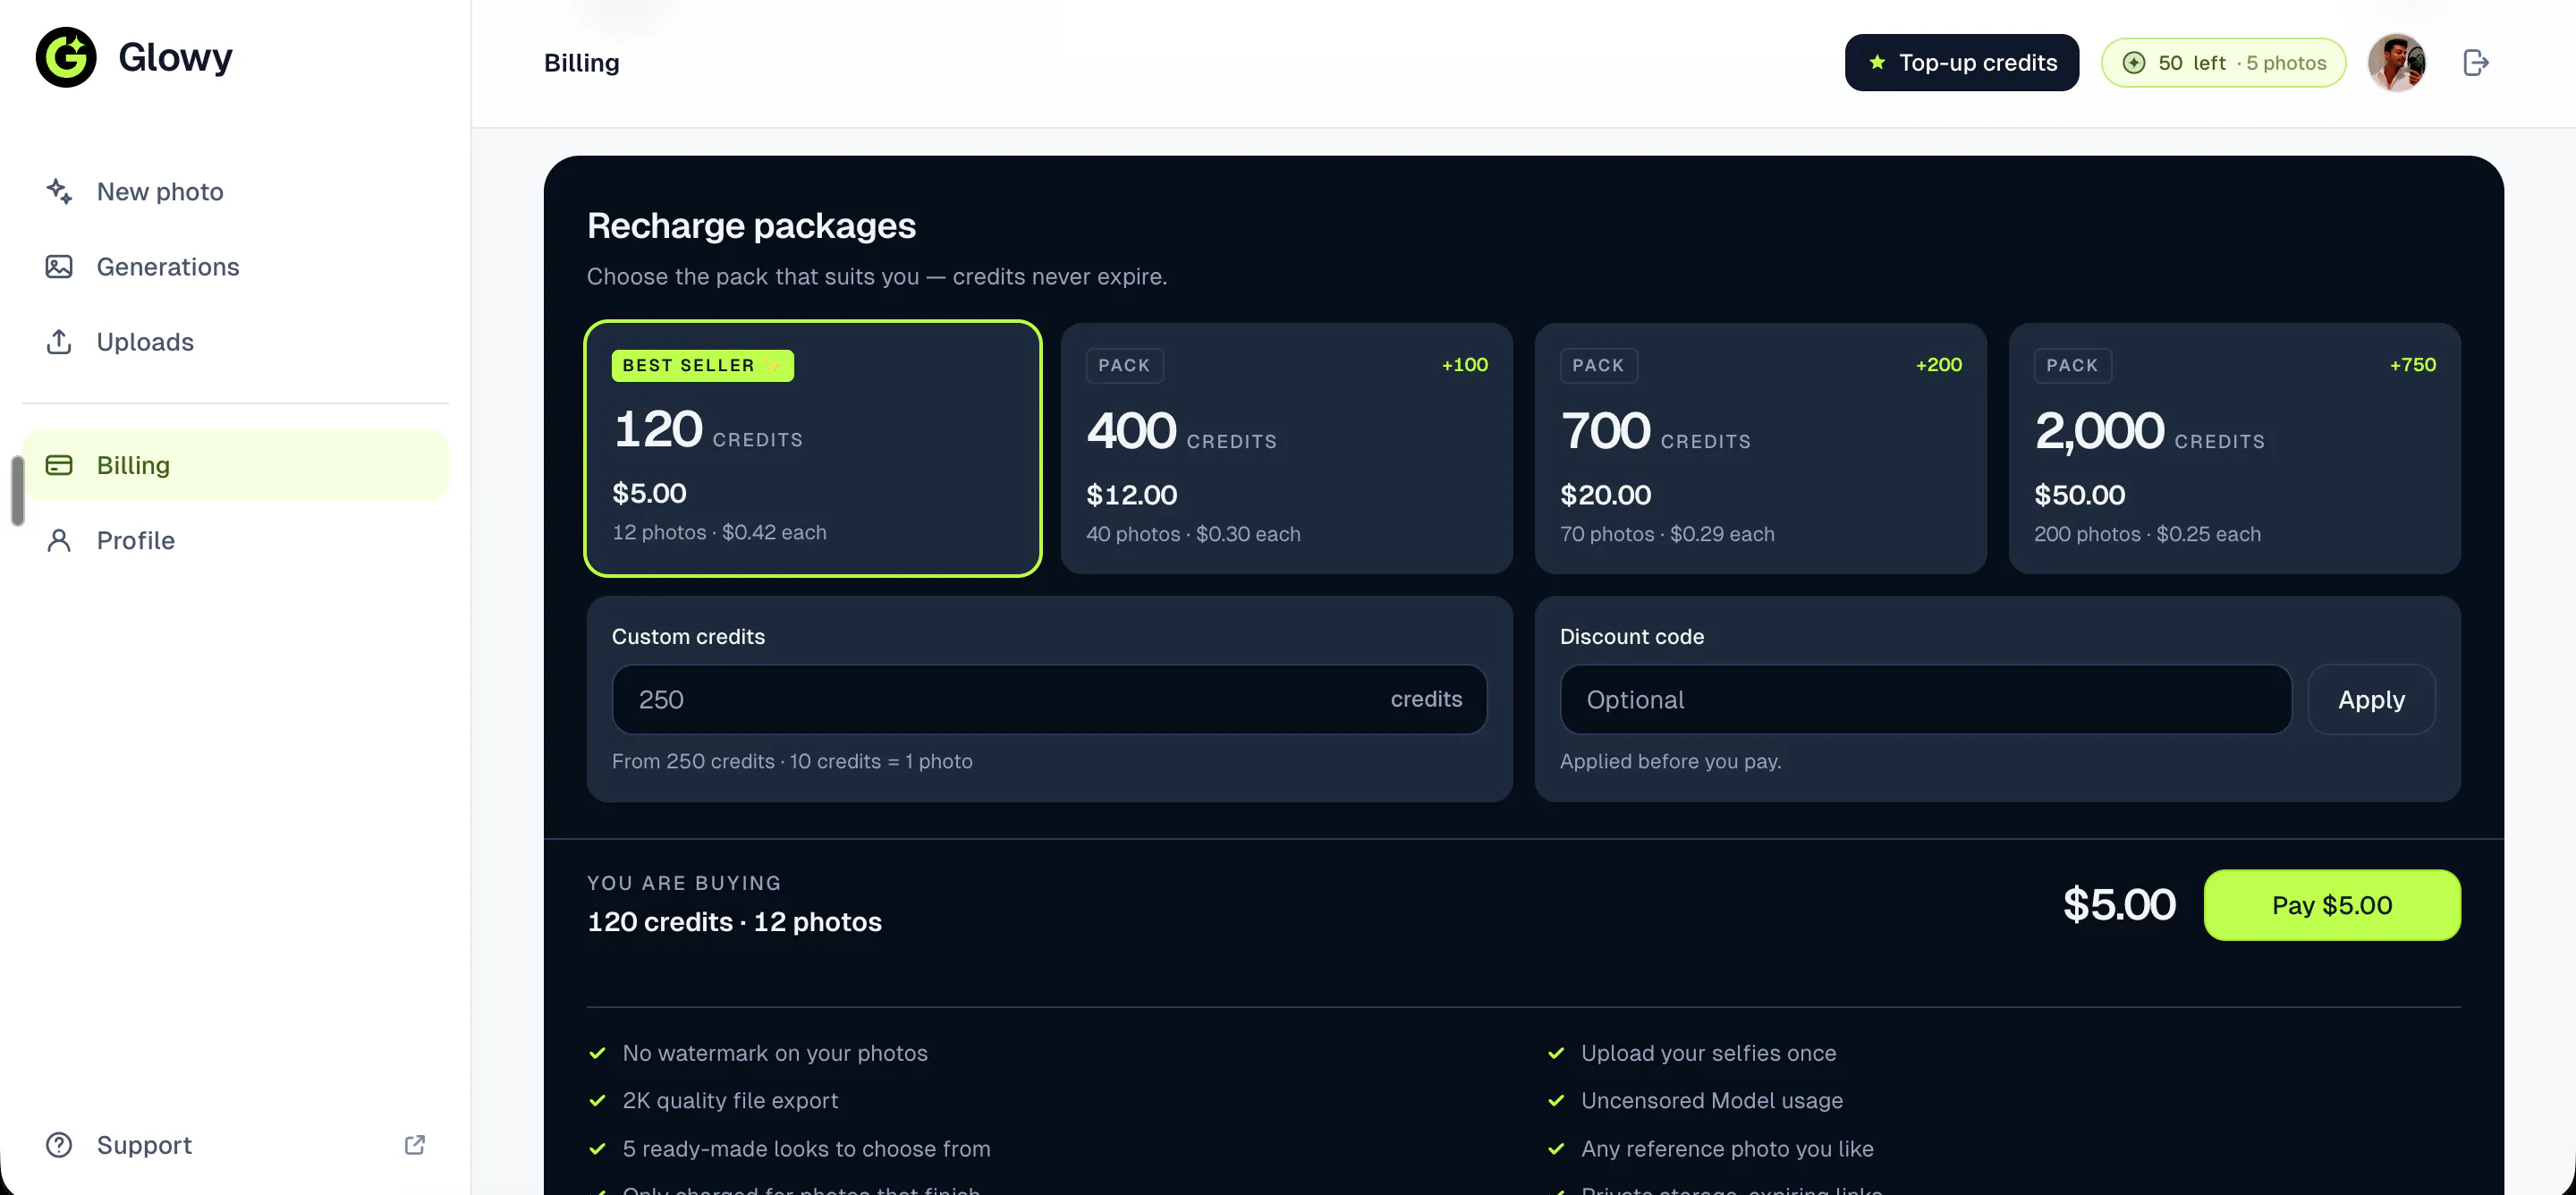Open Profile page
The image size is (2576, 1195).
[235, 540]
